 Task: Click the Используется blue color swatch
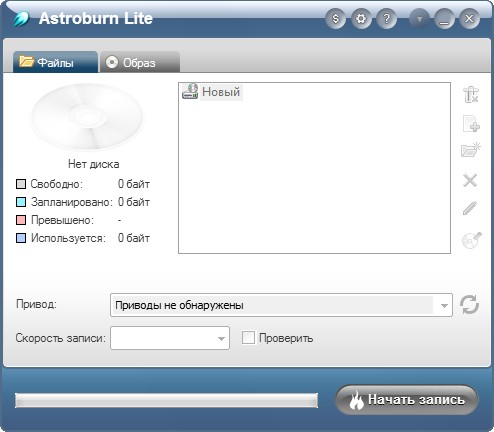21,238
